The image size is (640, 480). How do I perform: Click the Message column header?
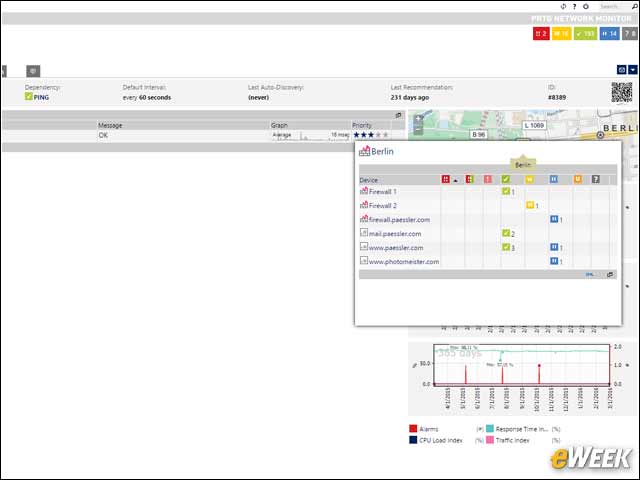(x=110, y=125)
